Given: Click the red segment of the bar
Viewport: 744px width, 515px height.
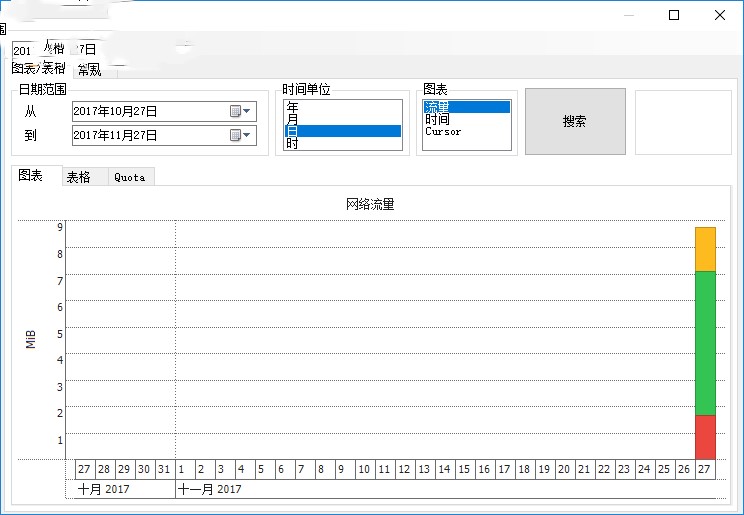Looking at the screenshot, I should pyautogui.click(x=705, y=436).
